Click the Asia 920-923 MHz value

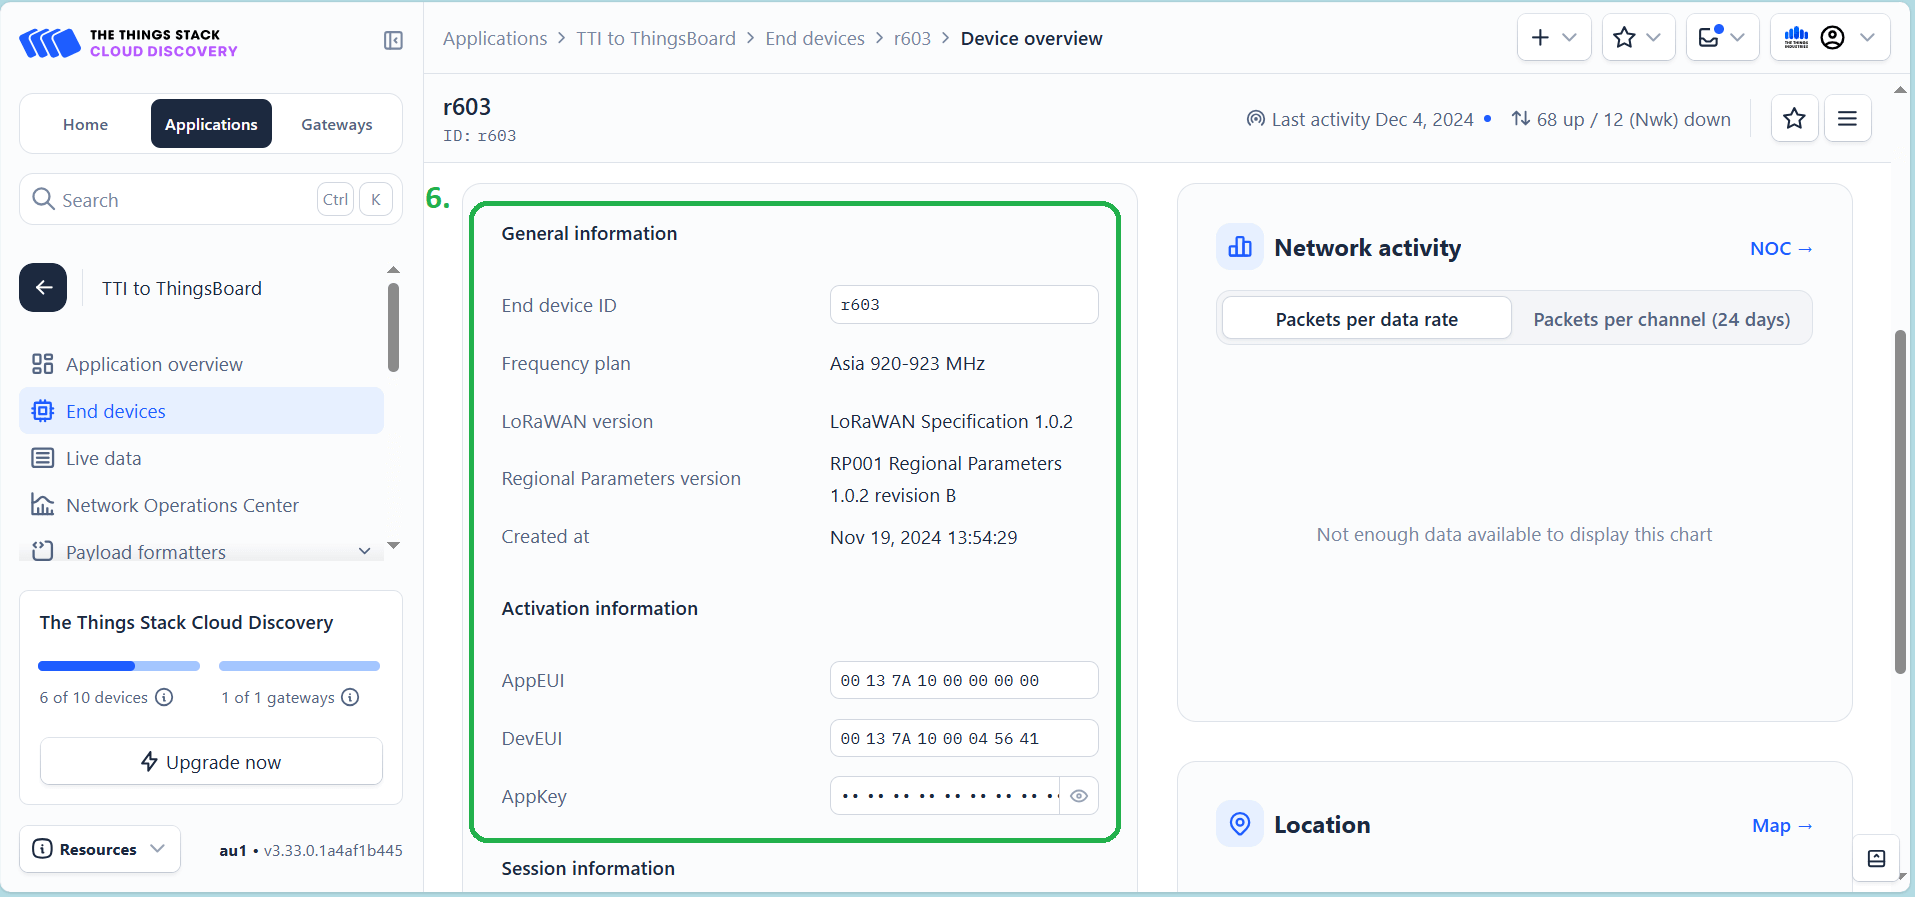pyautogui.click(x=907, y=363)
